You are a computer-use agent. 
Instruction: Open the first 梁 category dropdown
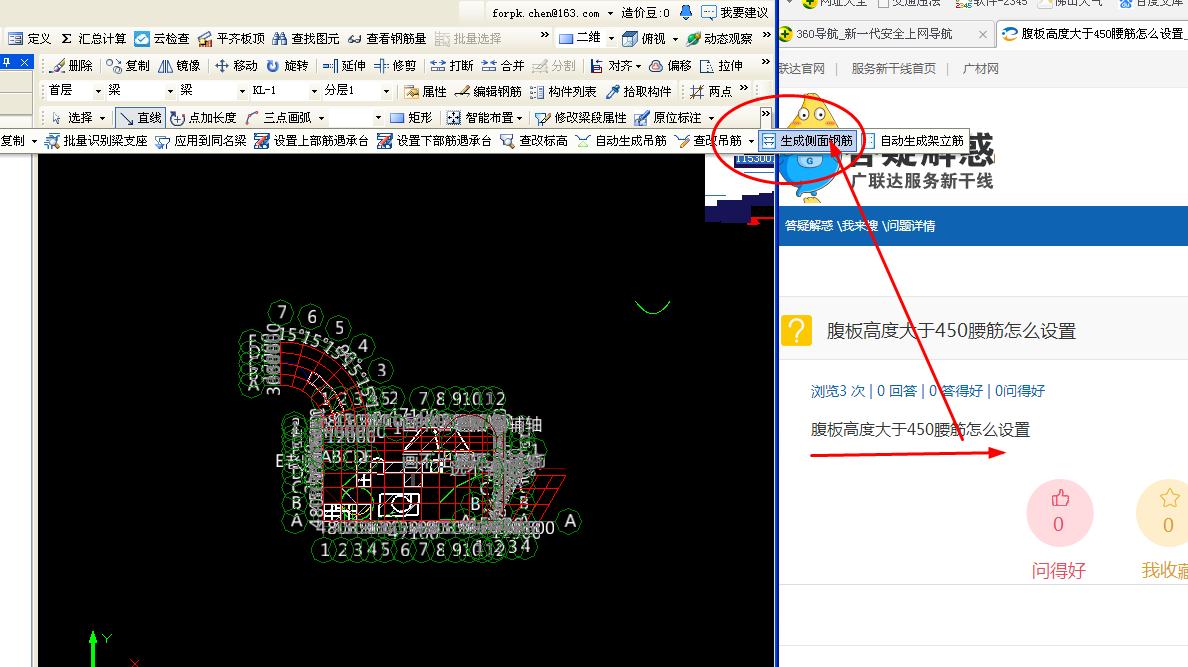click(170, 91)
